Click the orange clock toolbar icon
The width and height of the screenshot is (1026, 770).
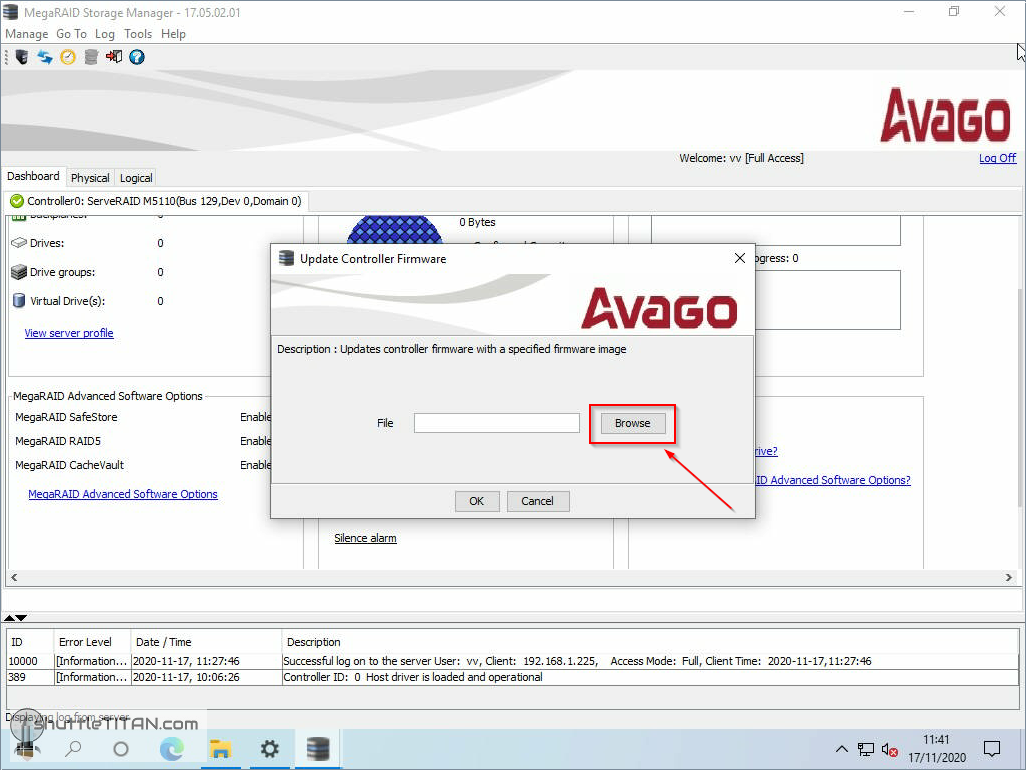click(x=68, y=57)
